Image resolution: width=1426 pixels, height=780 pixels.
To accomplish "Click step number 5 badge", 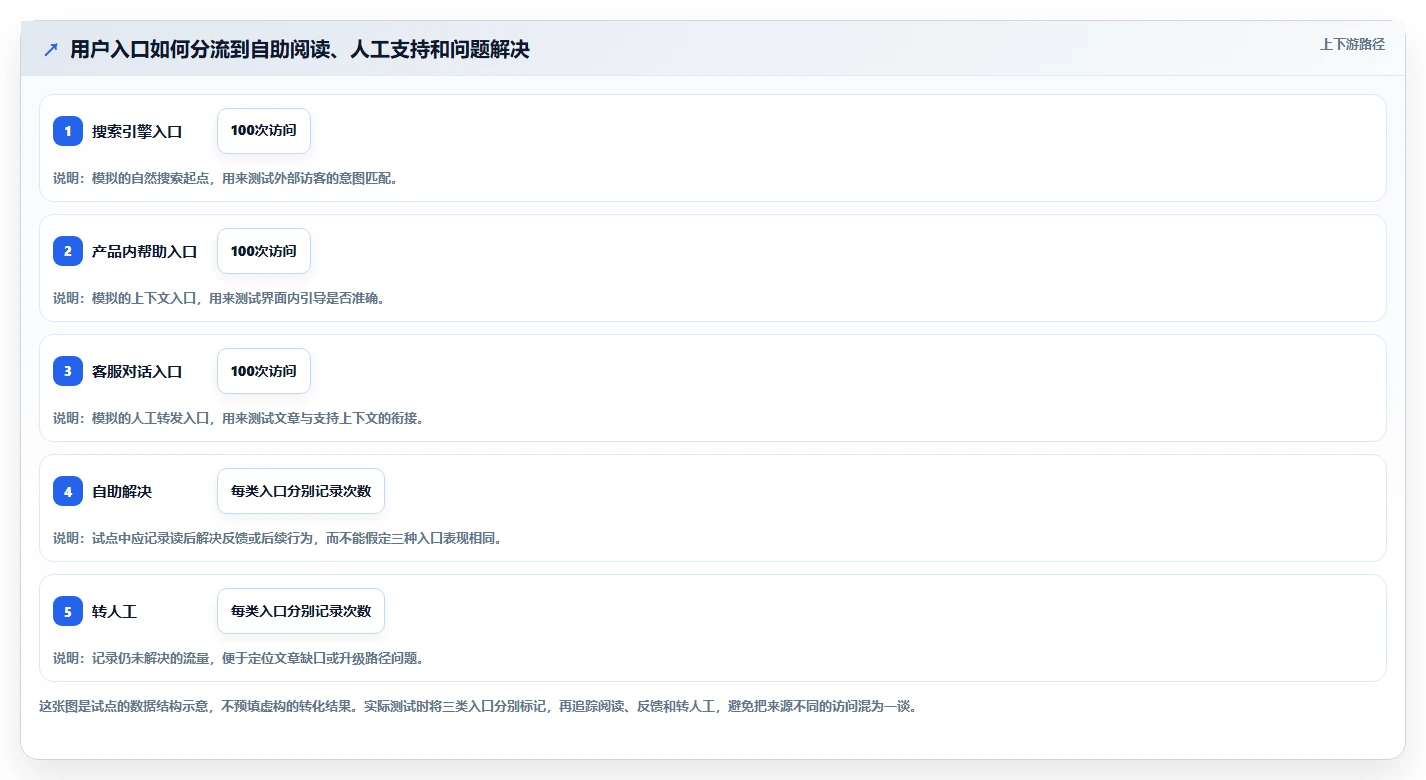I will point(68,611).
